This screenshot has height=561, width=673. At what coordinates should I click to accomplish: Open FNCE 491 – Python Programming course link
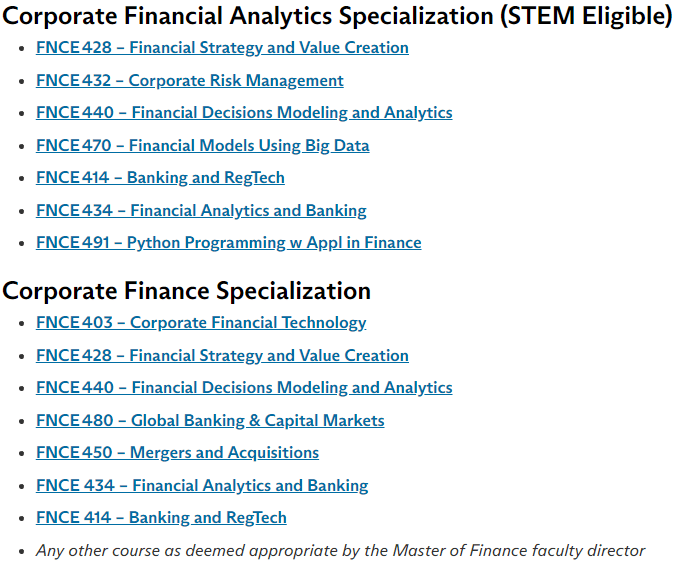pos(229,243)
